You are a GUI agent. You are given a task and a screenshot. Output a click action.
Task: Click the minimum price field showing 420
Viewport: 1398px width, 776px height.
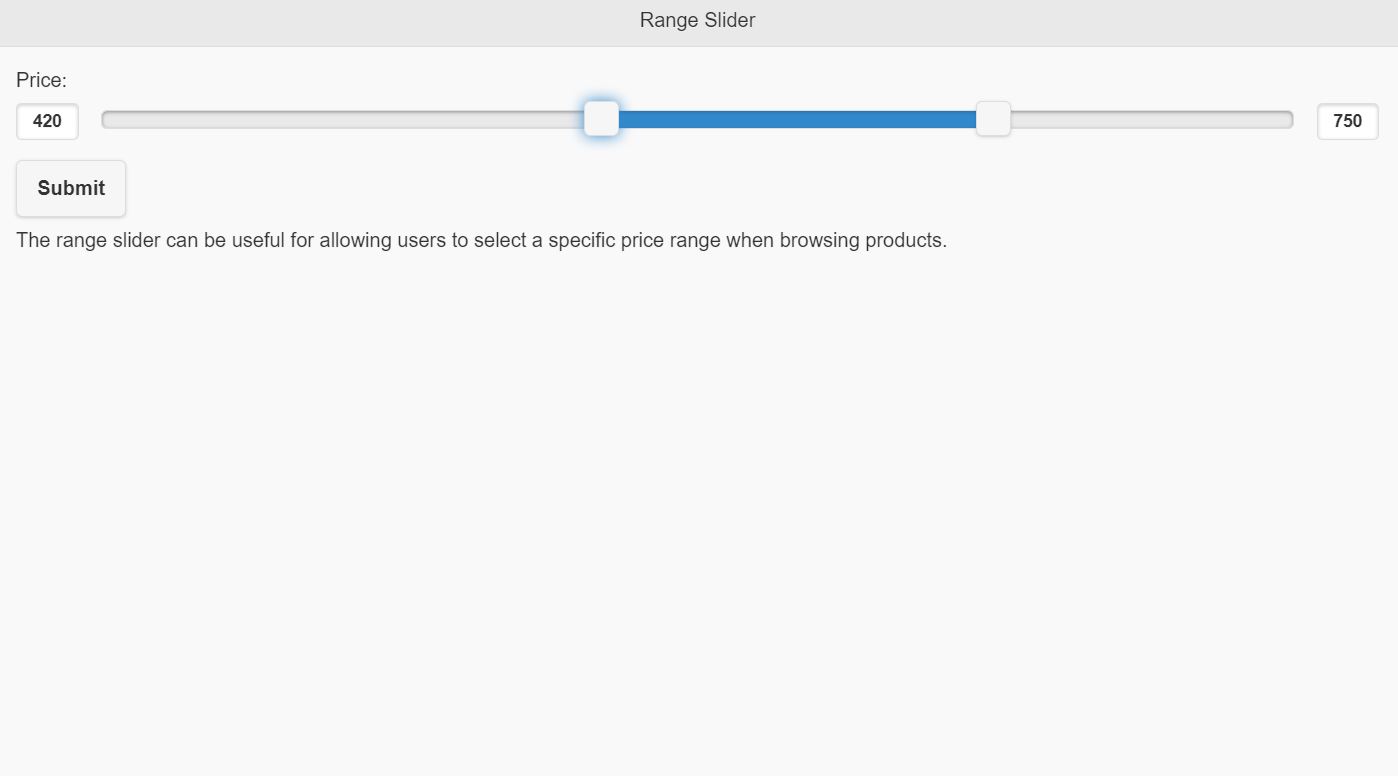pos(46,121)
